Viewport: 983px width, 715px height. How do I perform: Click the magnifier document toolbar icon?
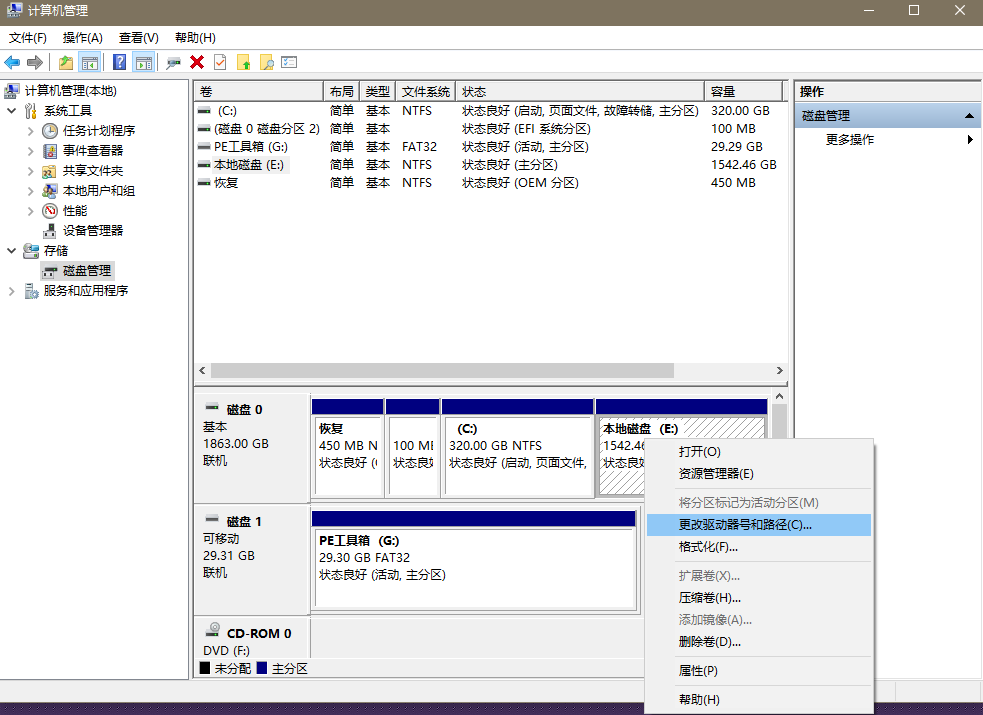[266, 63]
